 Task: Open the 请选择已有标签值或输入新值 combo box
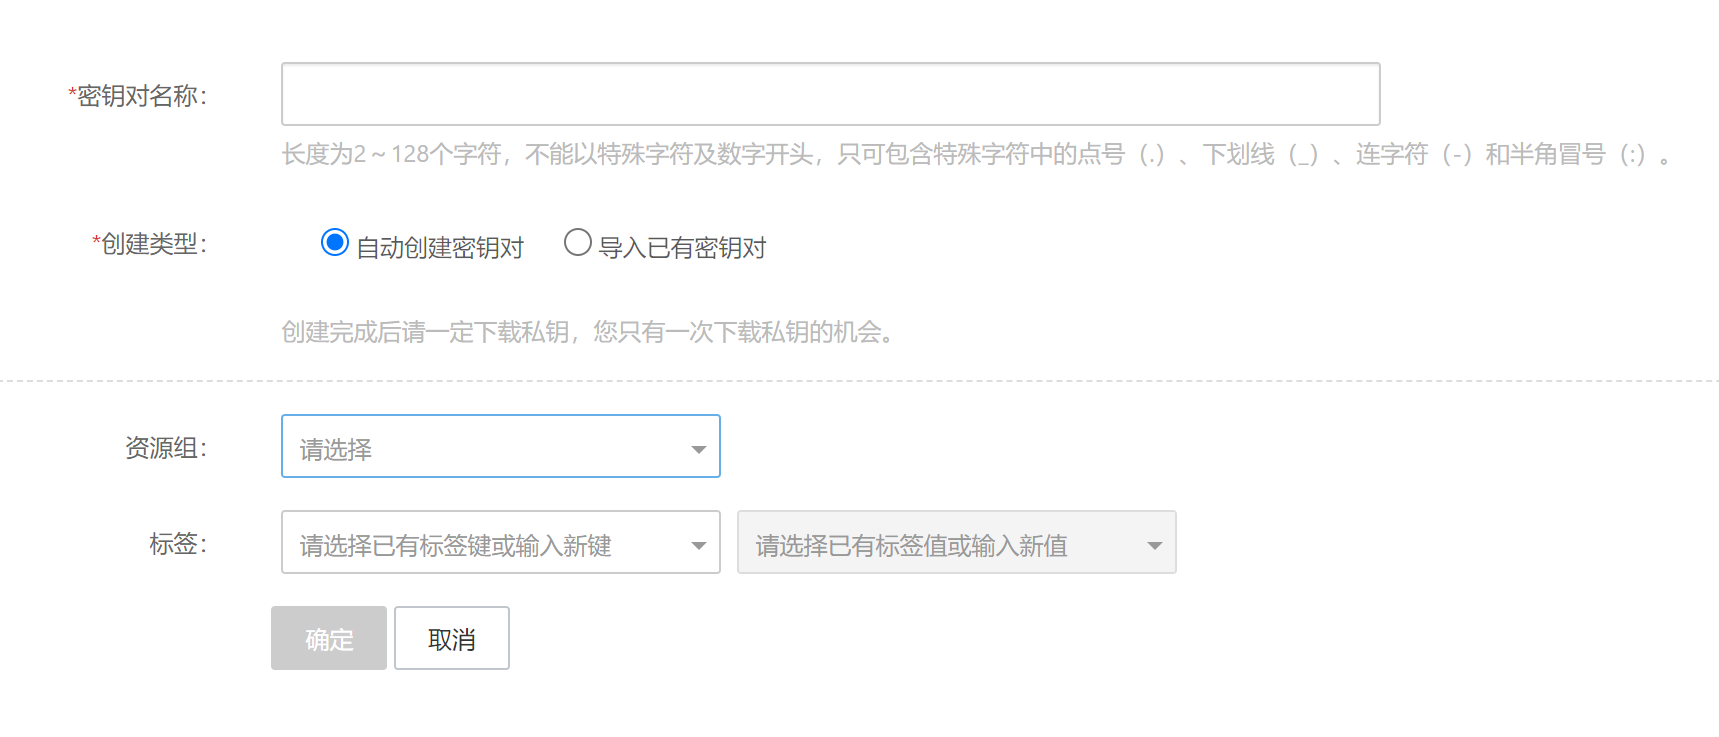click(957, 542)
